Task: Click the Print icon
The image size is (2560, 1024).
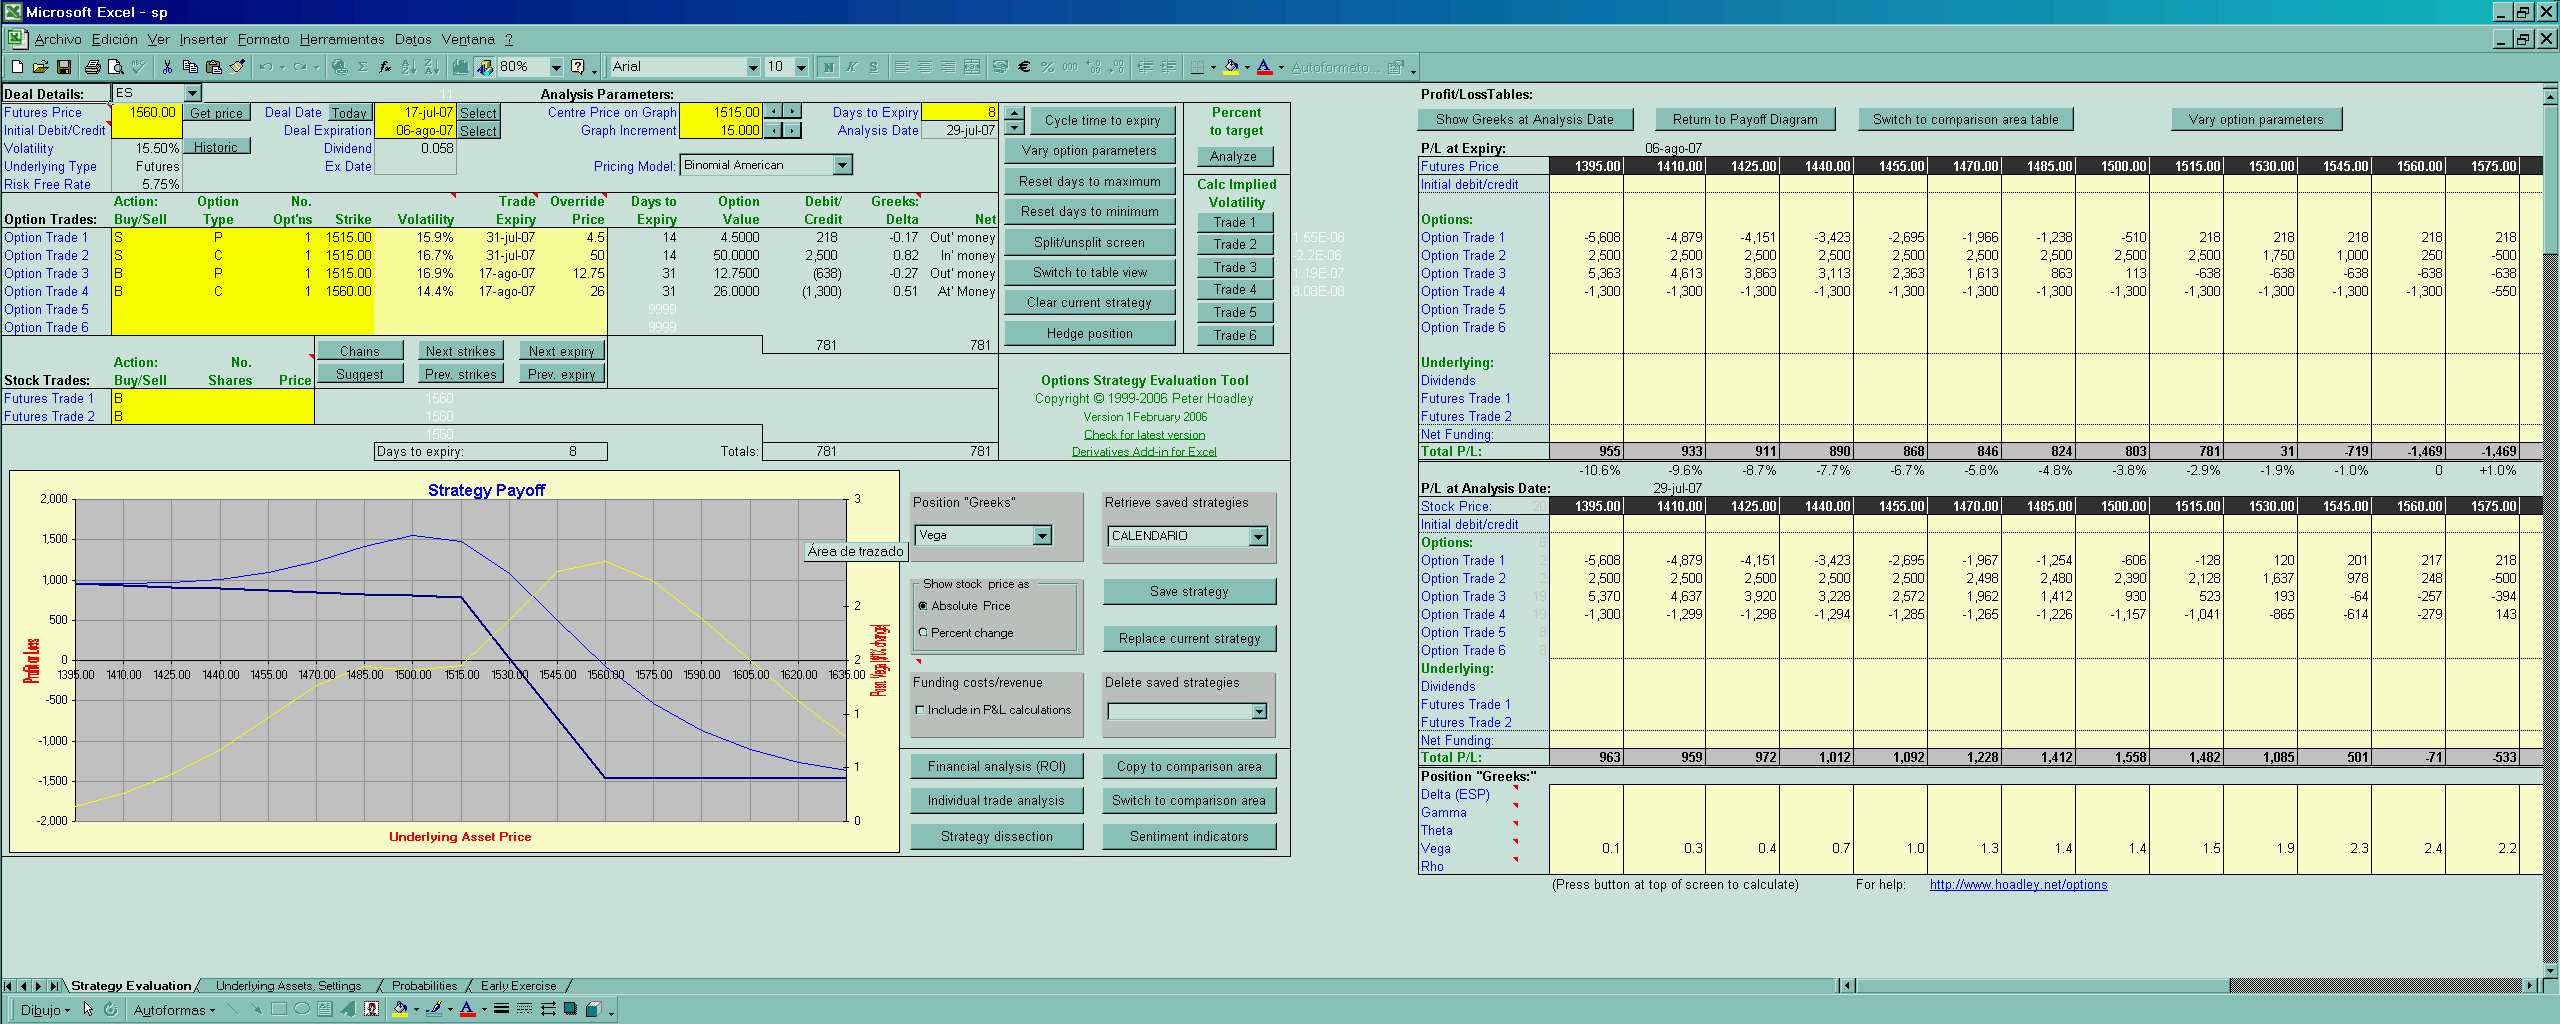Action: (93, 67)
